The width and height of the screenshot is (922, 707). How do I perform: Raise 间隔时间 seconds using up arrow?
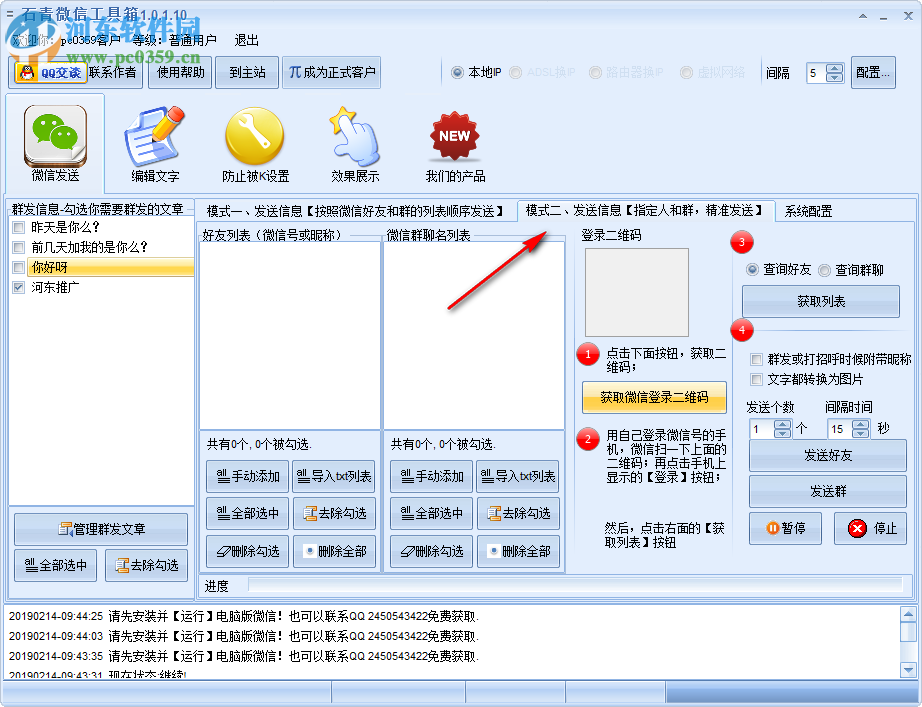pos(861,424)
